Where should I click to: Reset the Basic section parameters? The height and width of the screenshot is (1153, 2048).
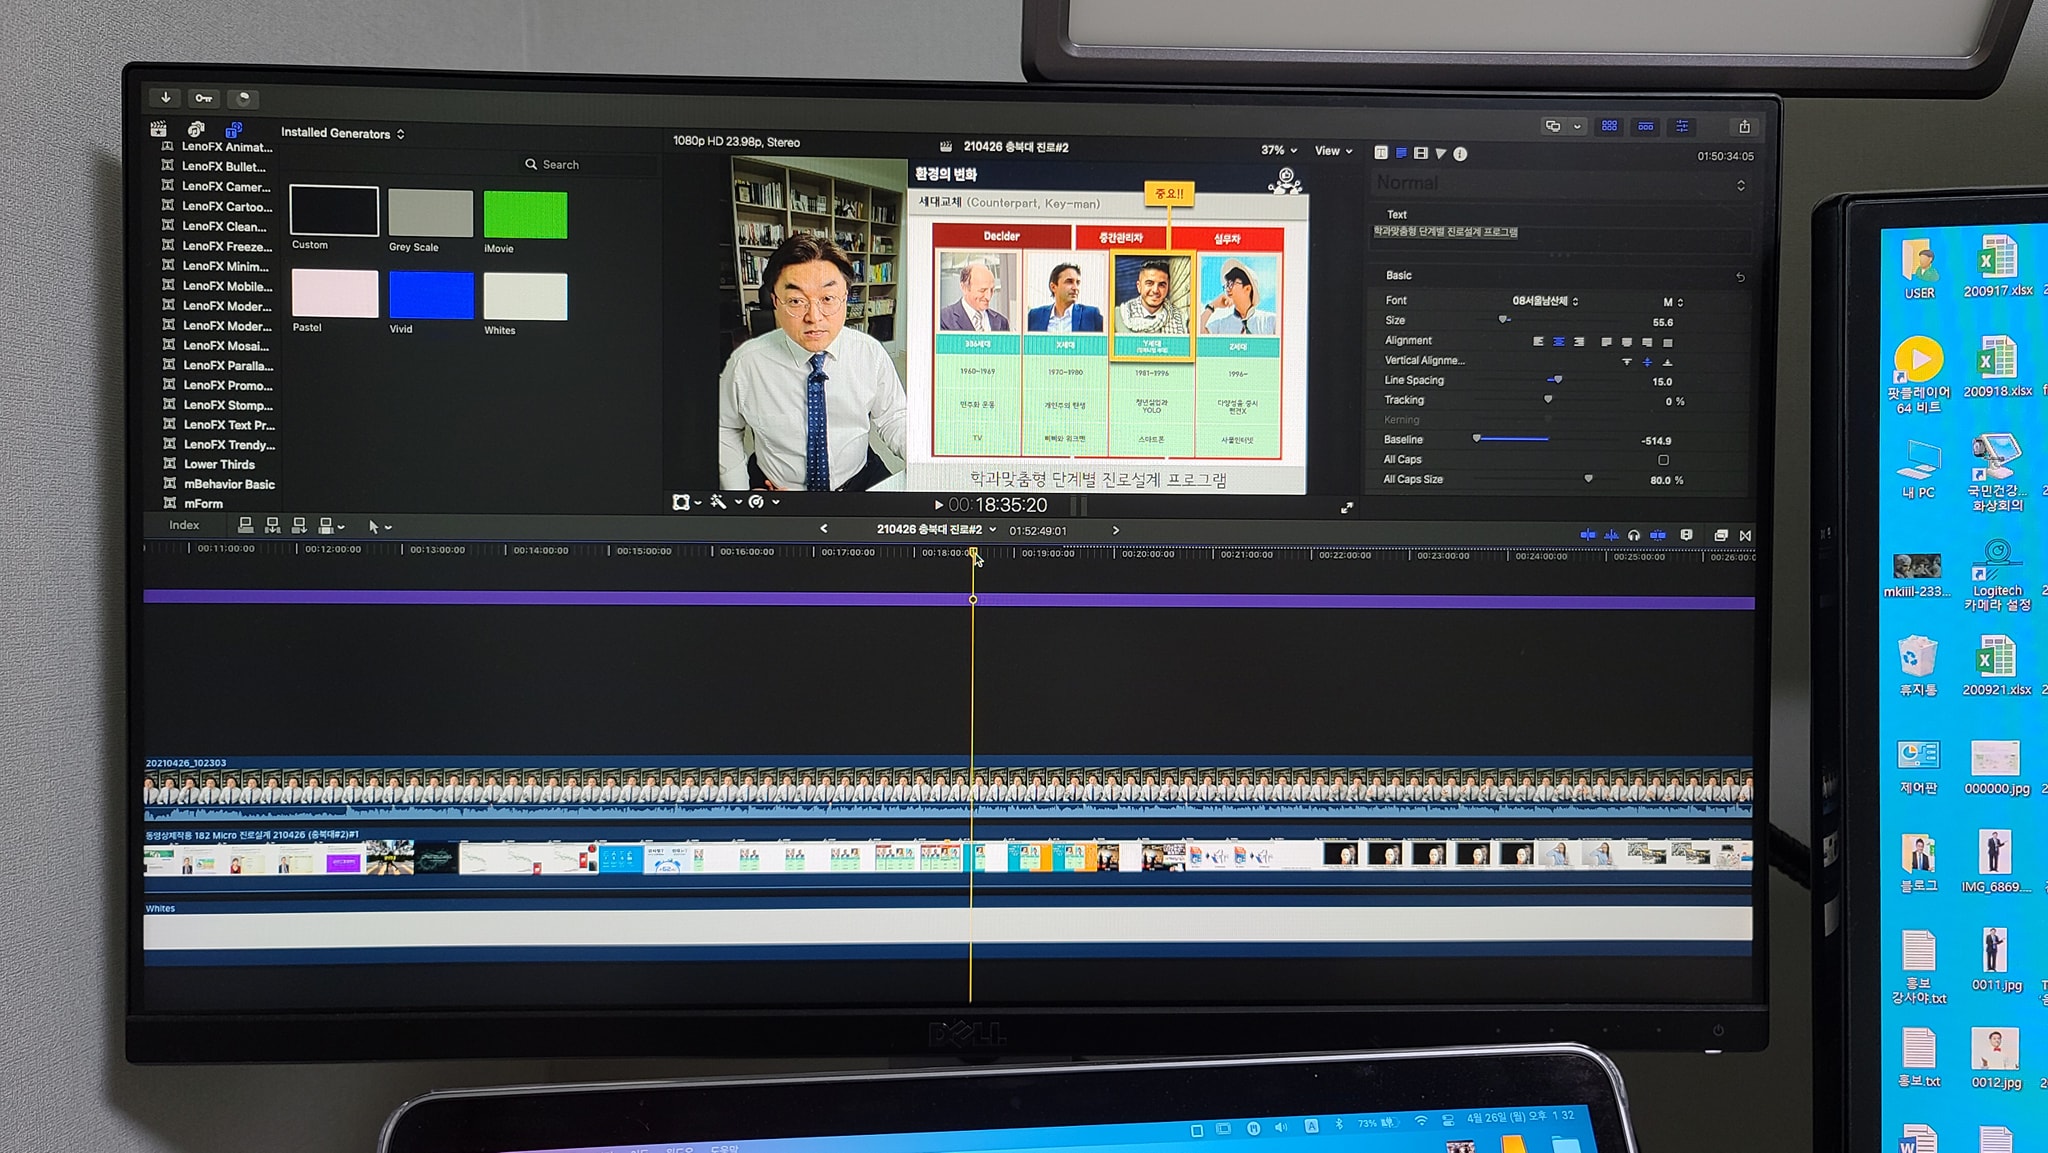pos(1740,277)
